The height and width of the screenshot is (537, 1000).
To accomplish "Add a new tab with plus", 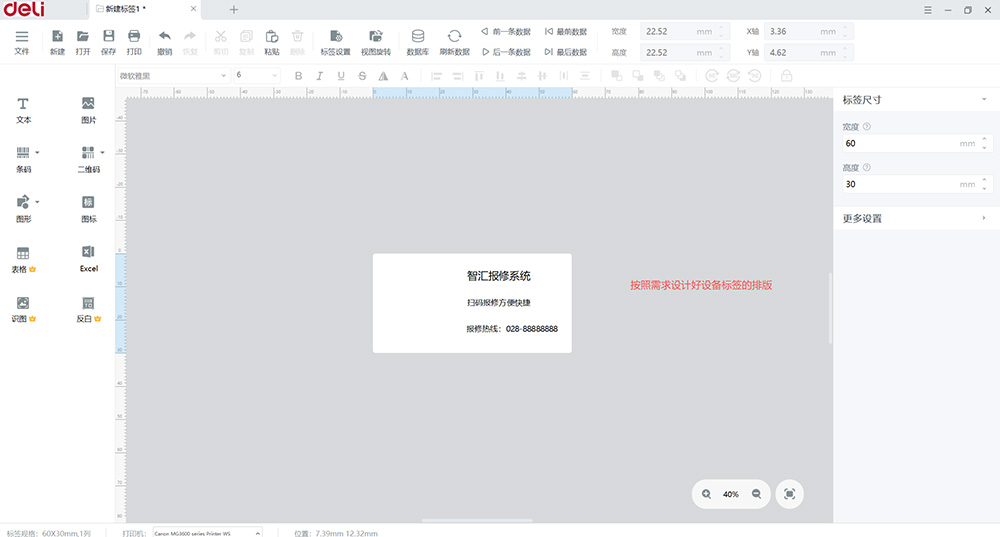I will (x=233, y=10).
